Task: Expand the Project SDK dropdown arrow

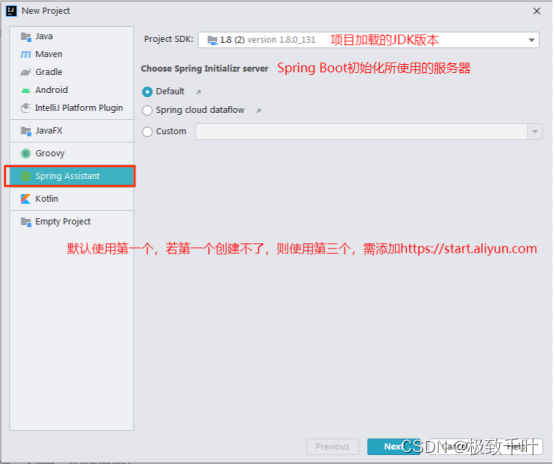Action: coord(531,40)
